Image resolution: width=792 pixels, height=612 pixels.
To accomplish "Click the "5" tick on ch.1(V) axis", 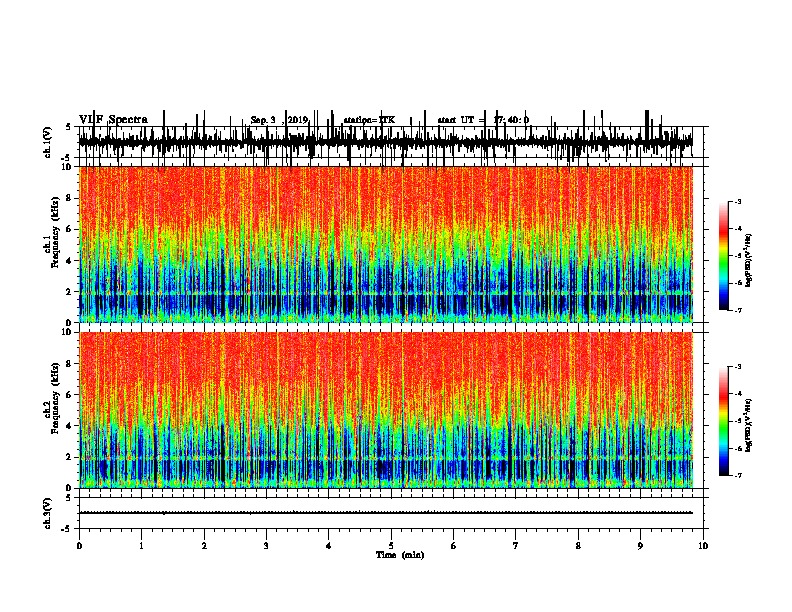I will [69, 127].
